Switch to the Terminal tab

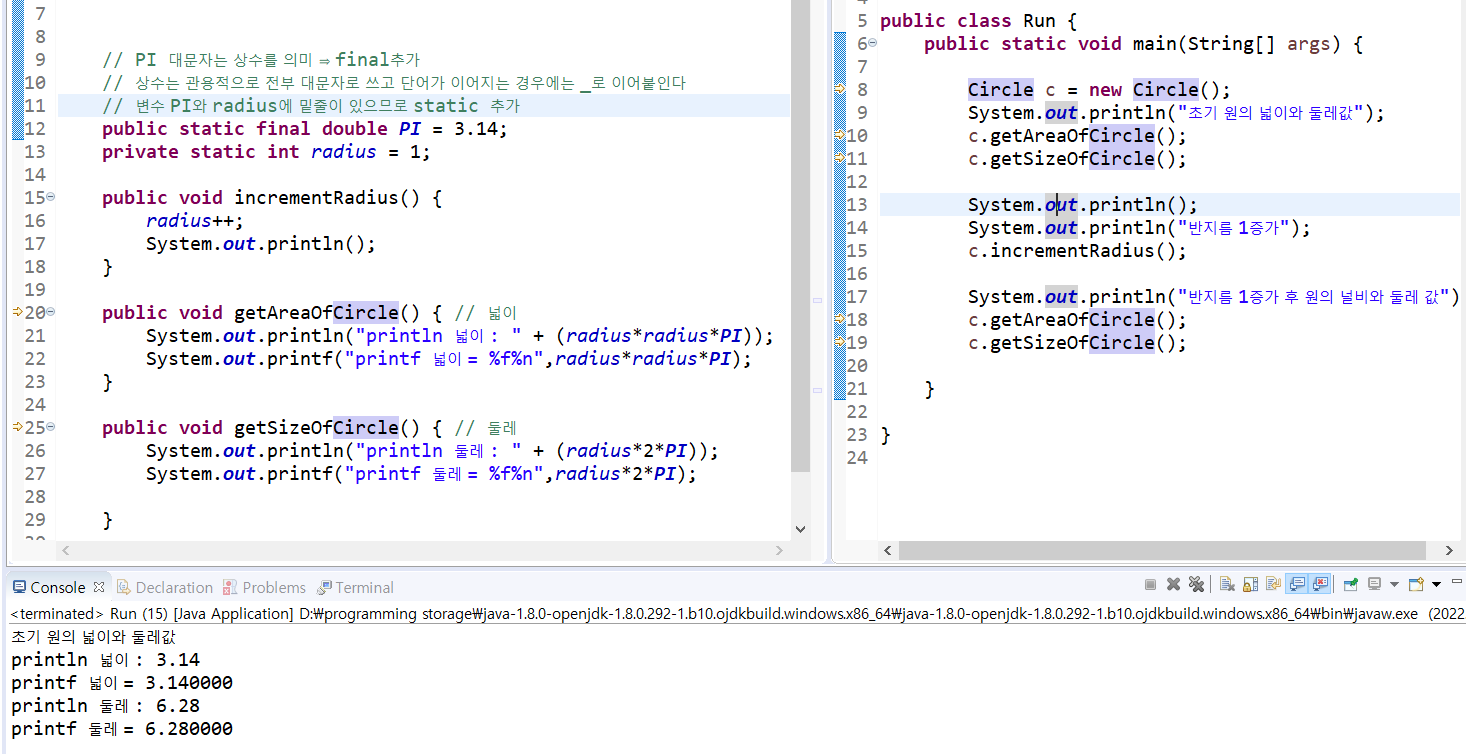coord(355,587)
